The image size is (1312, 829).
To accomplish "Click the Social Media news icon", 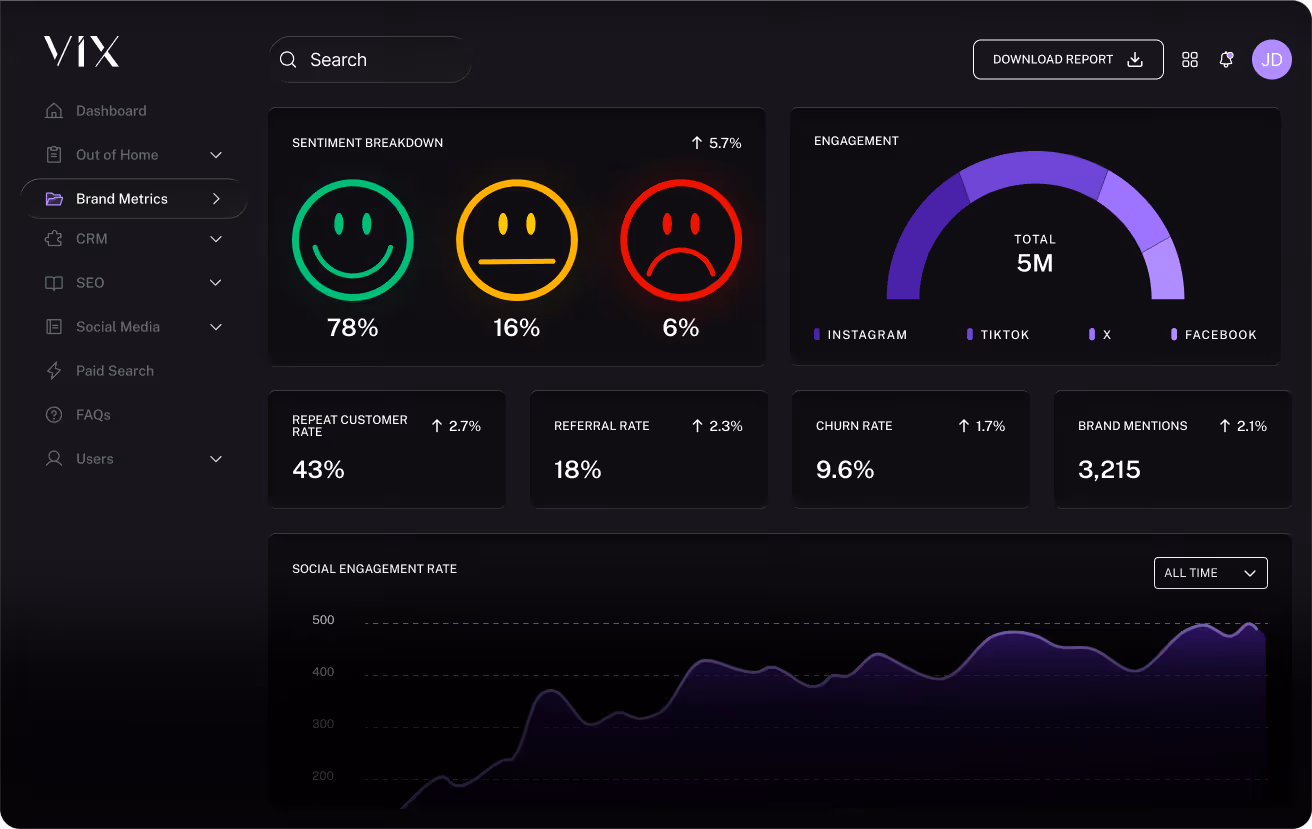I will (54, 327).
